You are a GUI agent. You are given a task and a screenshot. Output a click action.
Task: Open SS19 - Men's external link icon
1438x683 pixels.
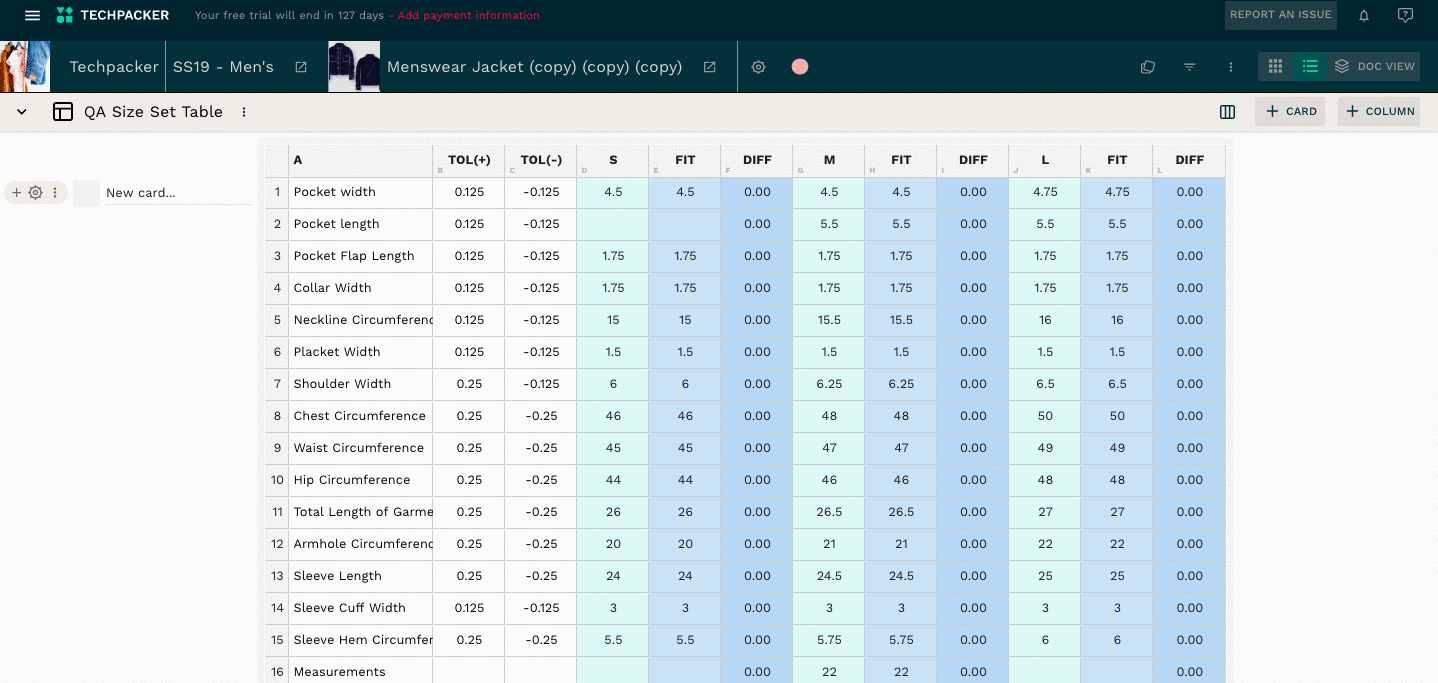pyautogui.click(x=301, y=67)
